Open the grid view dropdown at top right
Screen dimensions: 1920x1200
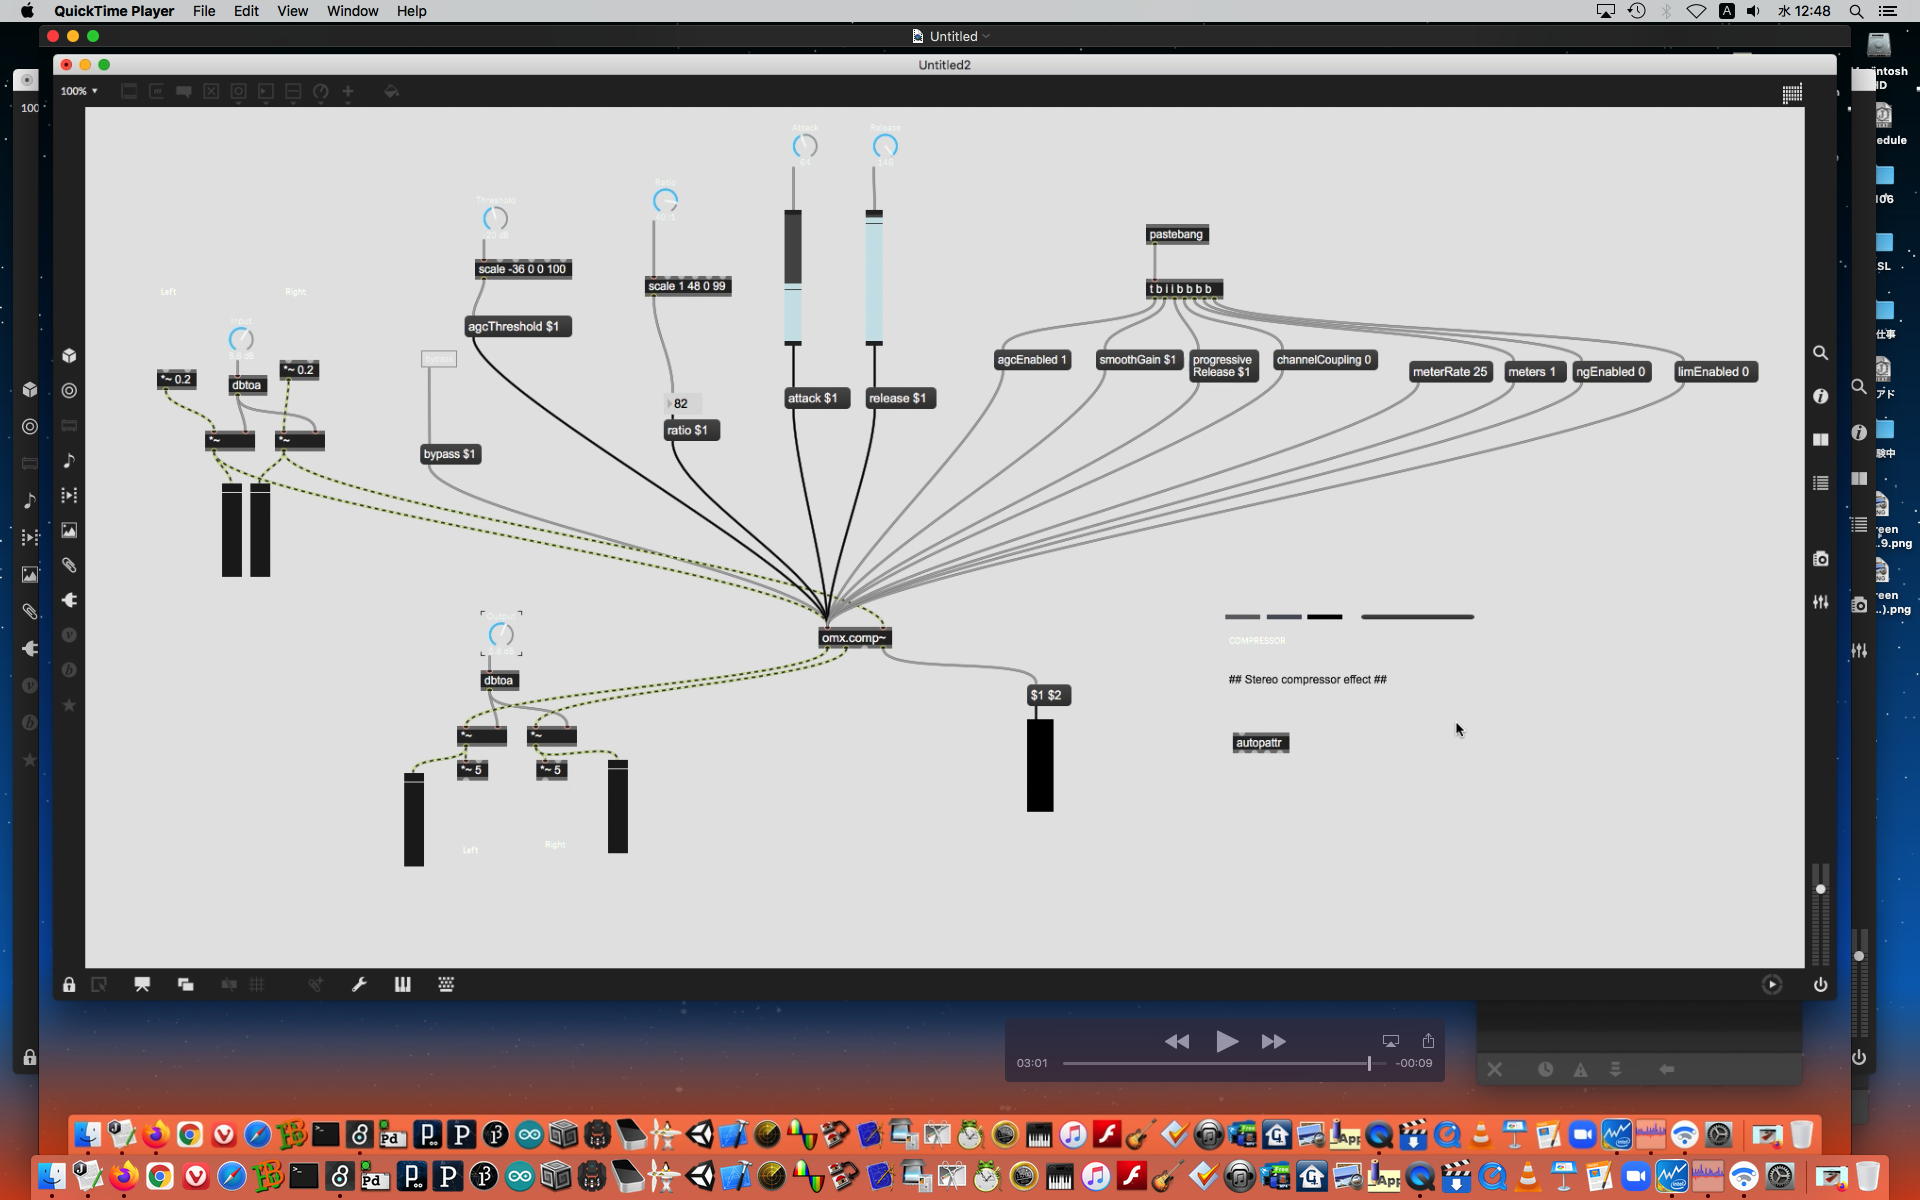[1792, 93]
